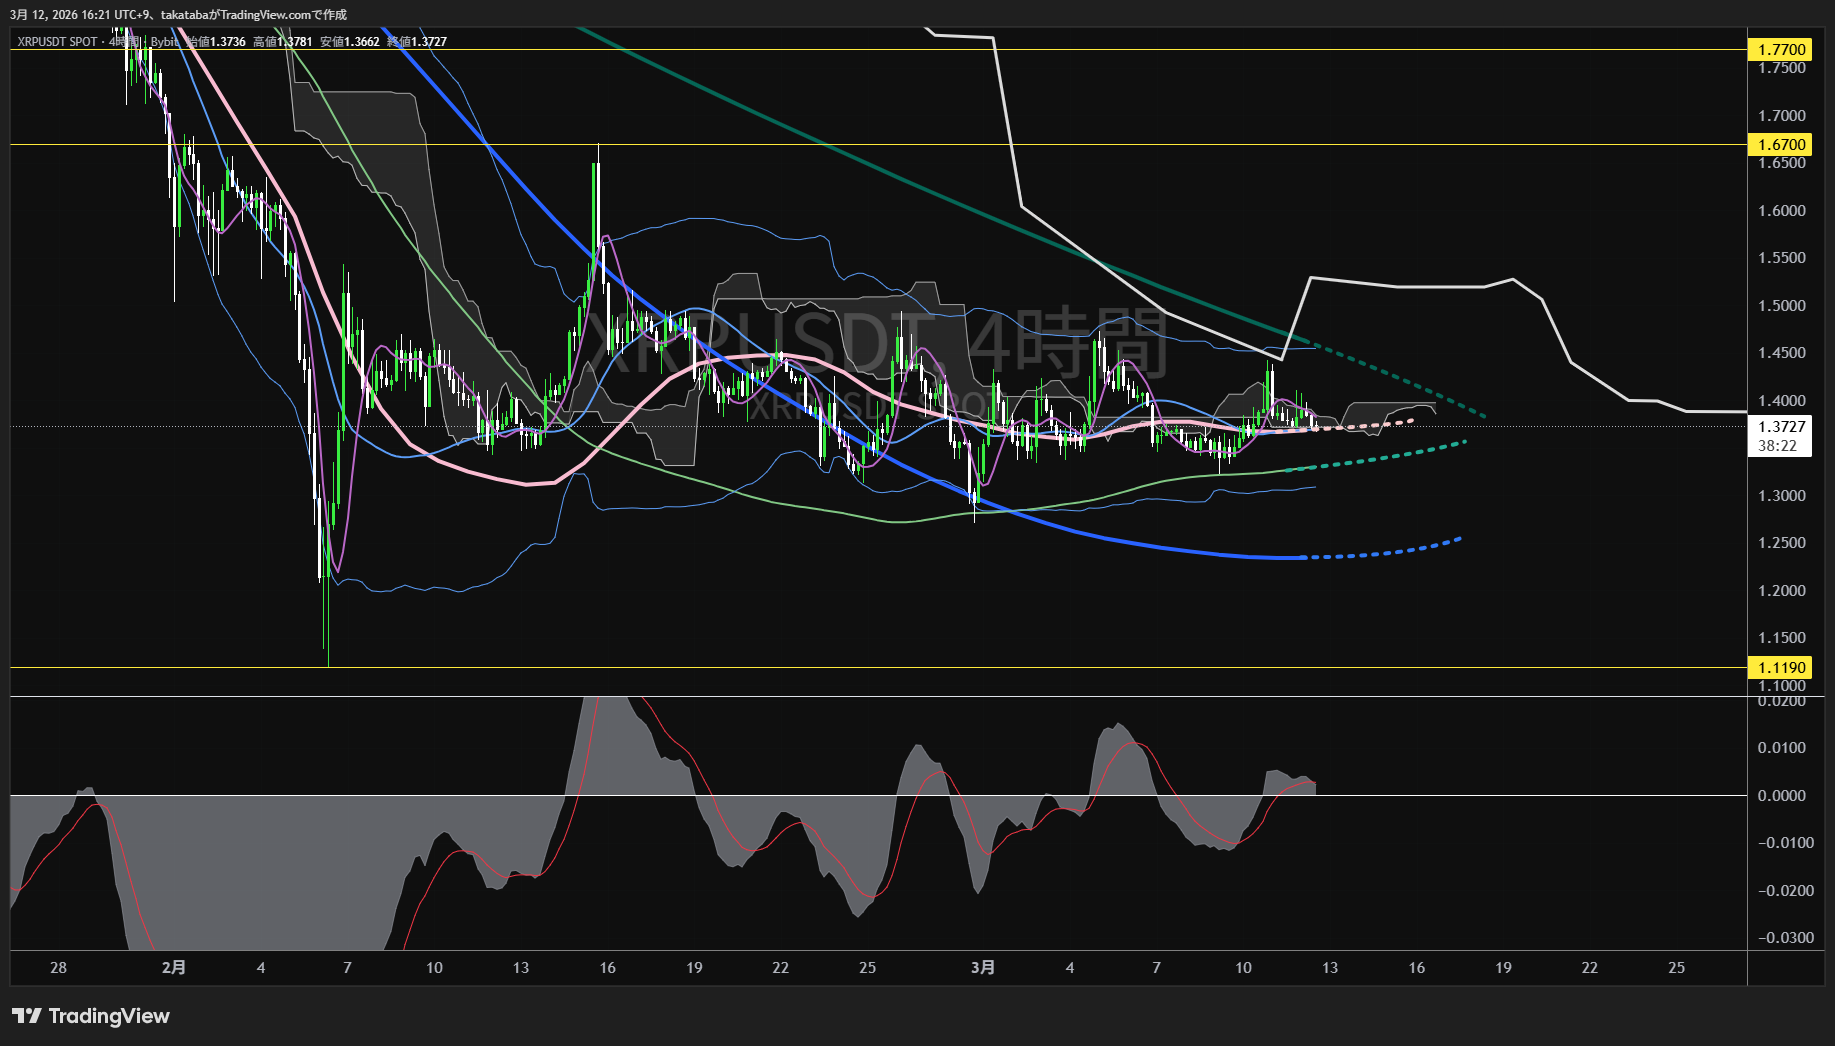The height and width of the screenshot is (1046, 1835).
Task: Click the 0.0000 level on oscillator axis
Action: pyautogui.click(x=1782, y=796)
